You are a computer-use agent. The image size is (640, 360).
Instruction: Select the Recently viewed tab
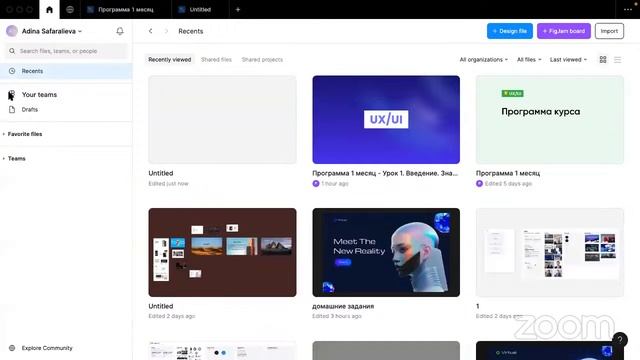click(169, 60)
